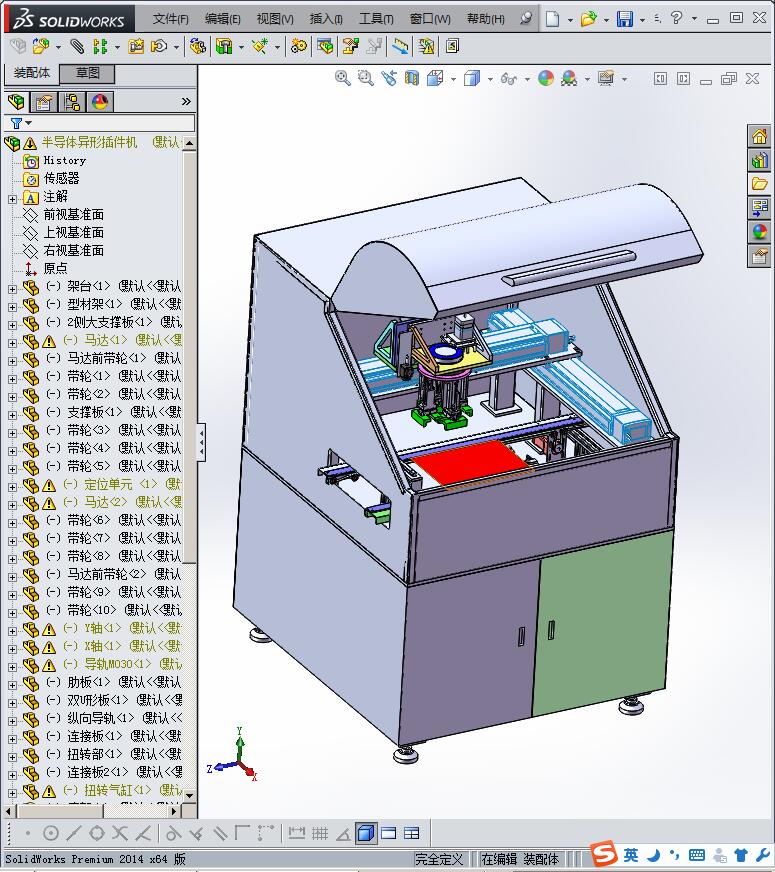Click the Zoom to Fit icon
The width and height of the screenshot is (775, 872).
pos(342,78)
